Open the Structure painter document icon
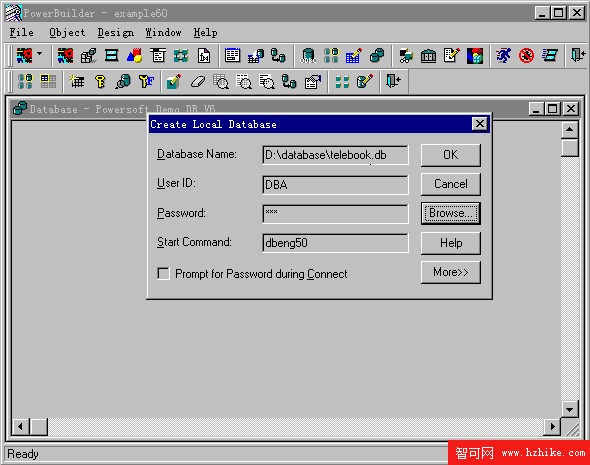Viewport: 590px width, 465px height. (x=158, y=56)
